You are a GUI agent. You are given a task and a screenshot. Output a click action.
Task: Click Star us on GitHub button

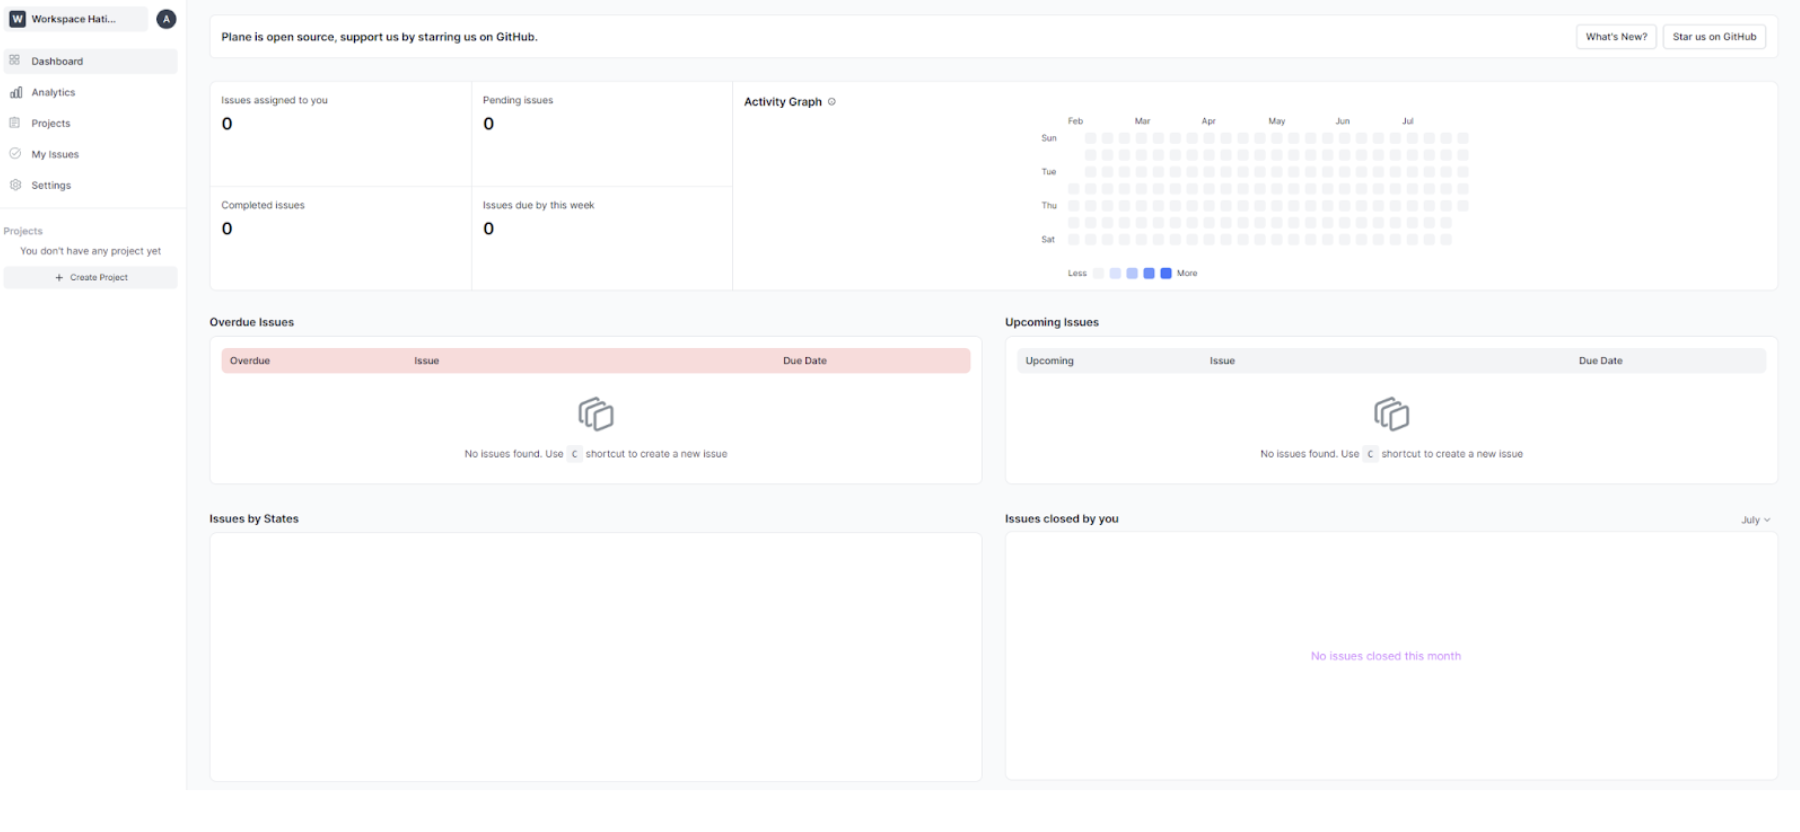click(1714, 37)
